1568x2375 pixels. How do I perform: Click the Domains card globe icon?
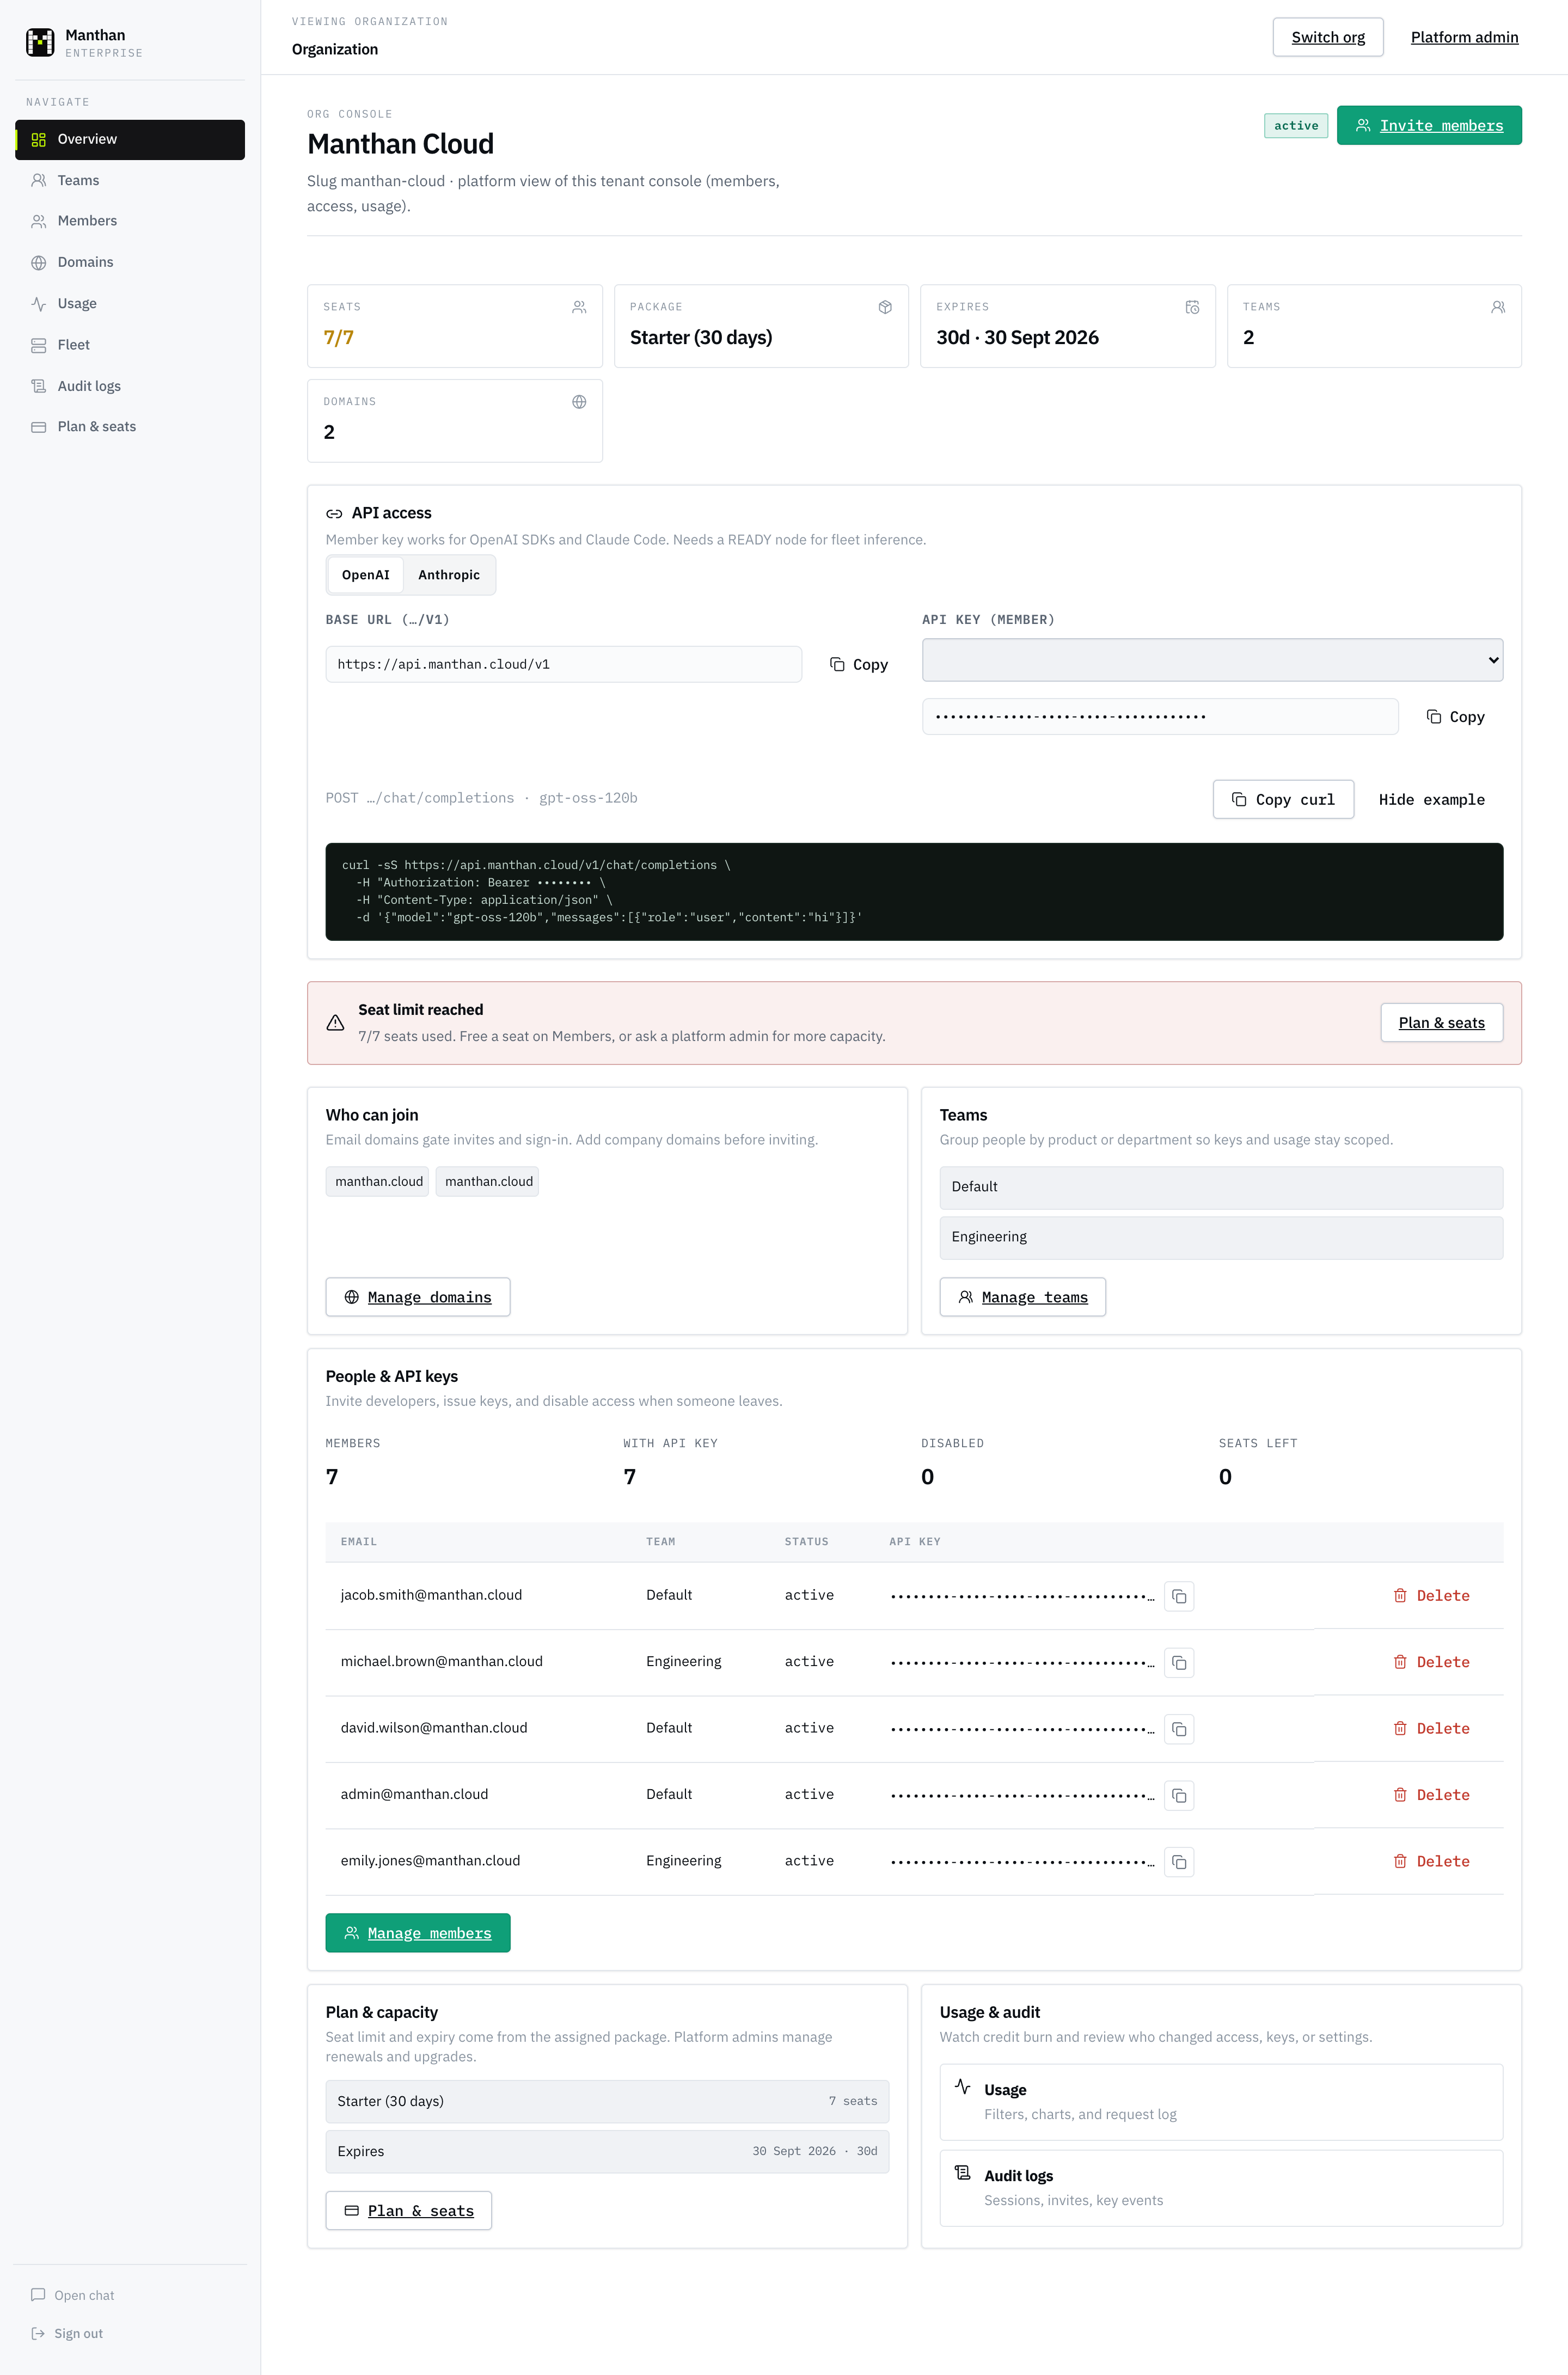[x=579, y=402]
